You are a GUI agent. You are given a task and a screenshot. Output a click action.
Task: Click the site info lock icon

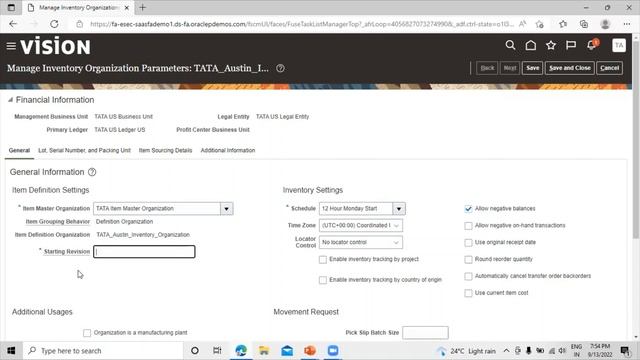pos(80,24)
